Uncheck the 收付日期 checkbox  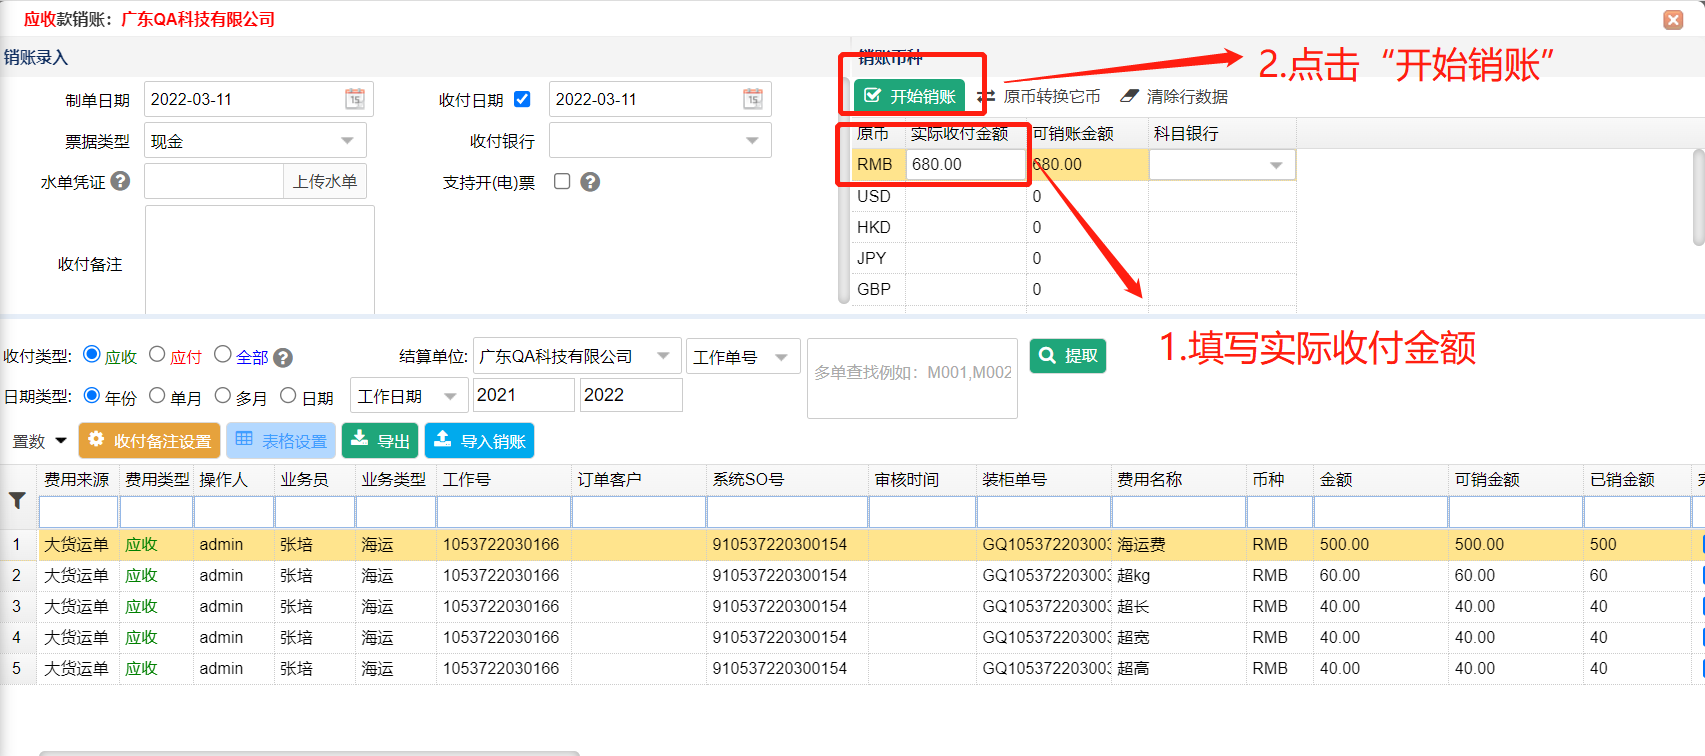(522, 99)
